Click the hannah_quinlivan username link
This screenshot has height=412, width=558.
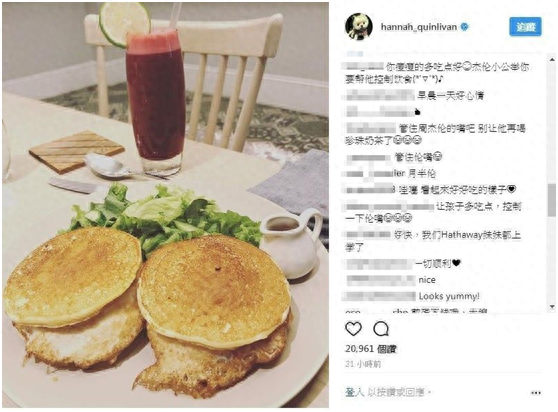419,27
